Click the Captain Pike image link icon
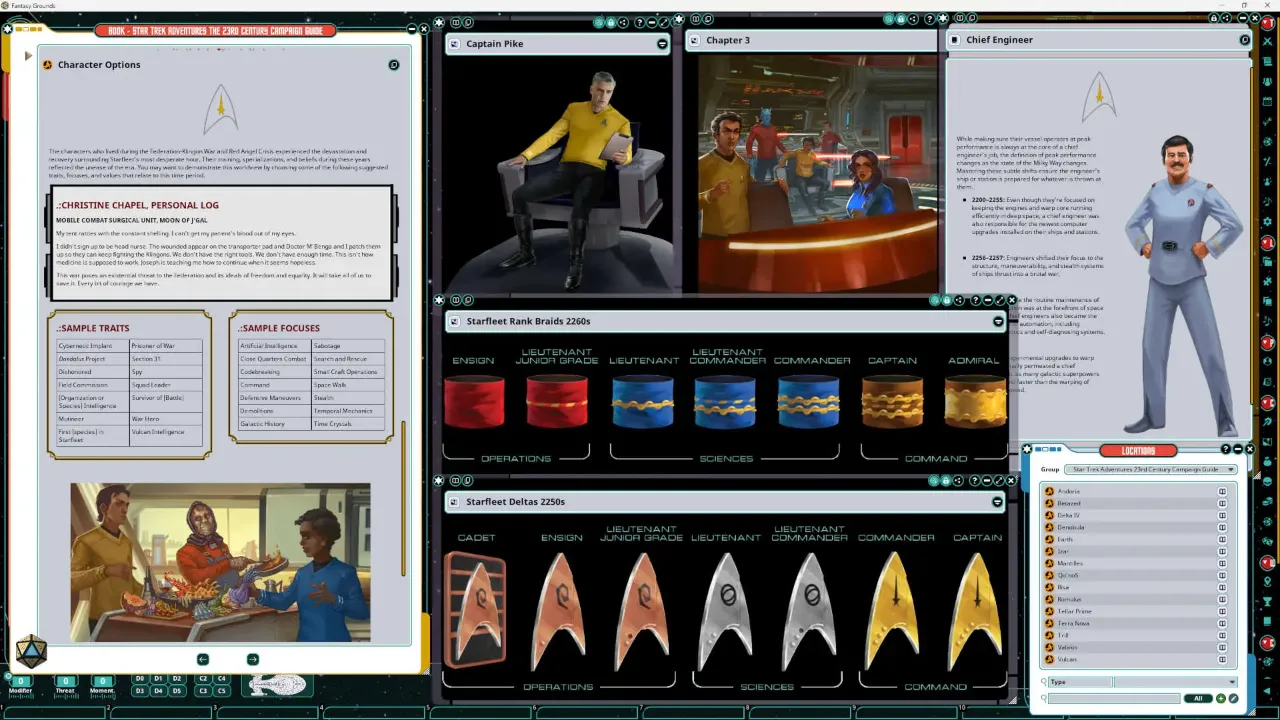The image size is (1280, 720). pyautogui.click(x=454, y=44)
